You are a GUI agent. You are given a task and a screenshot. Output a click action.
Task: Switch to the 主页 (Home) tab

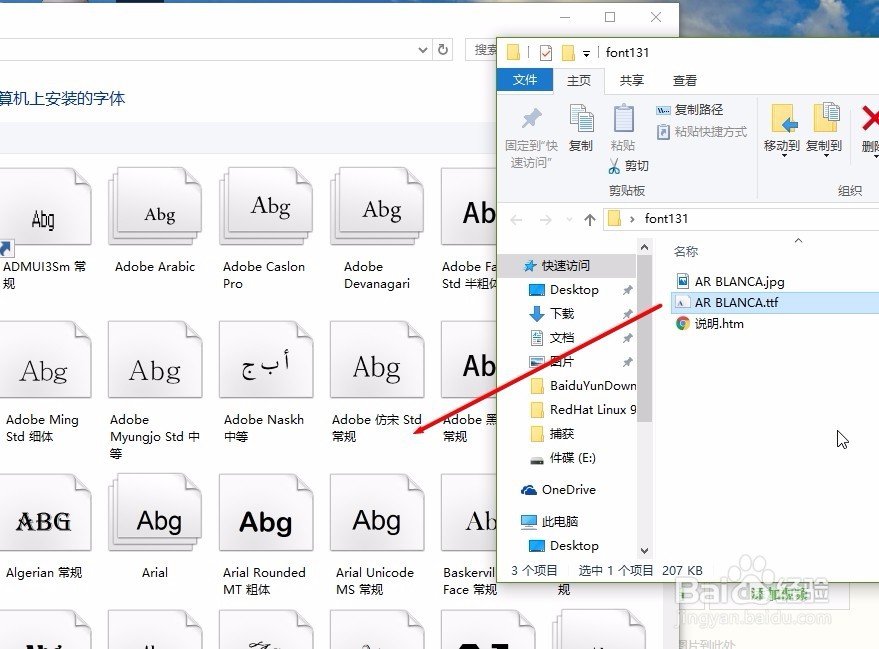(x=579, y=81)
